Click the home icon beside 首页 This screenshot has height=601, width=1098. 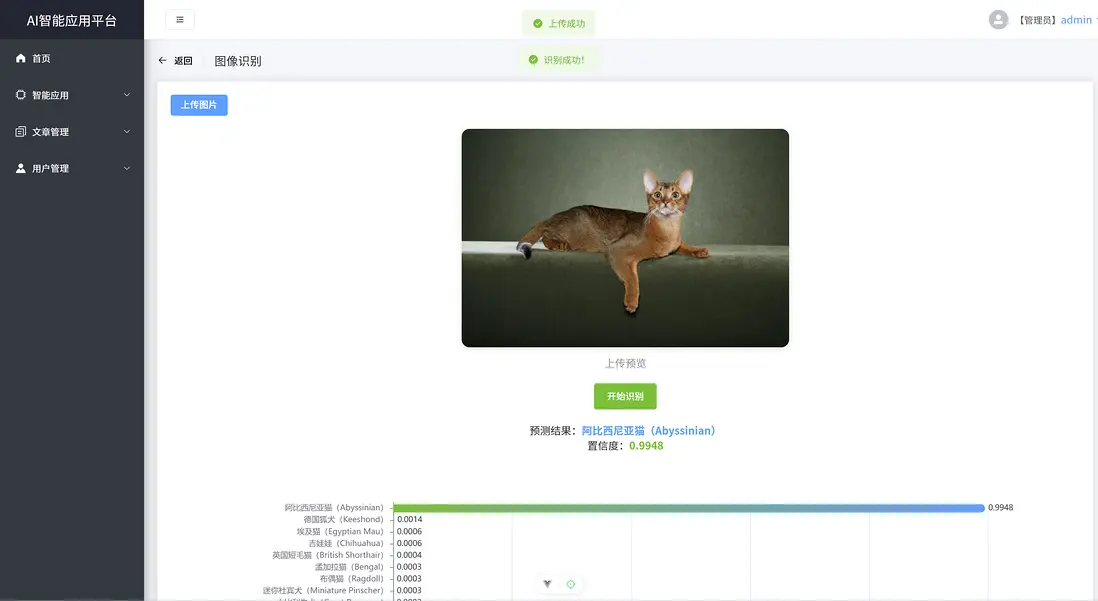pos(20,58)
